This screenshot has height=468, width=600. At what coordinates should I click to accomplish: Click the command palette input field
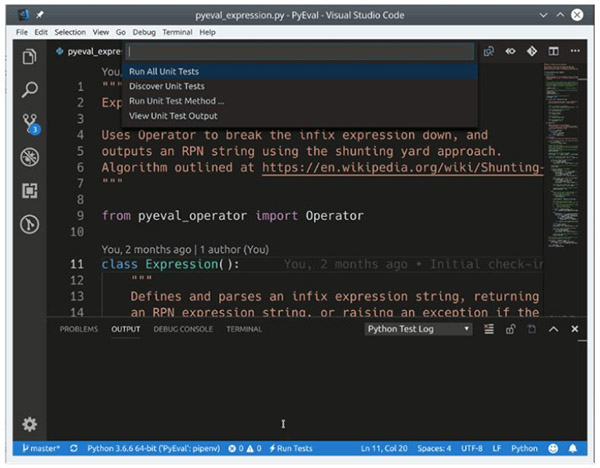[298, 51]
